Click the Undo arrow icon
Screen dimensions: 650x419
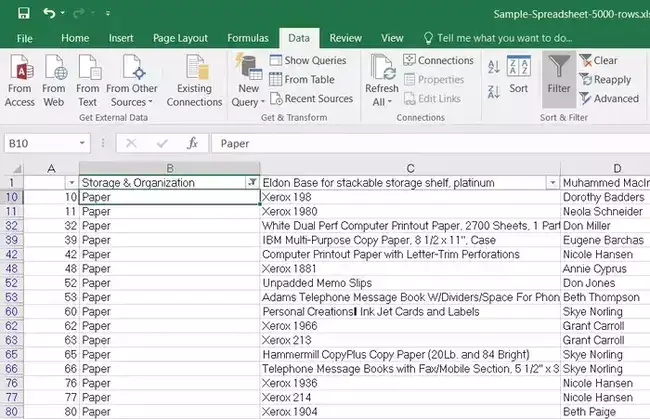tap(49, 13)
